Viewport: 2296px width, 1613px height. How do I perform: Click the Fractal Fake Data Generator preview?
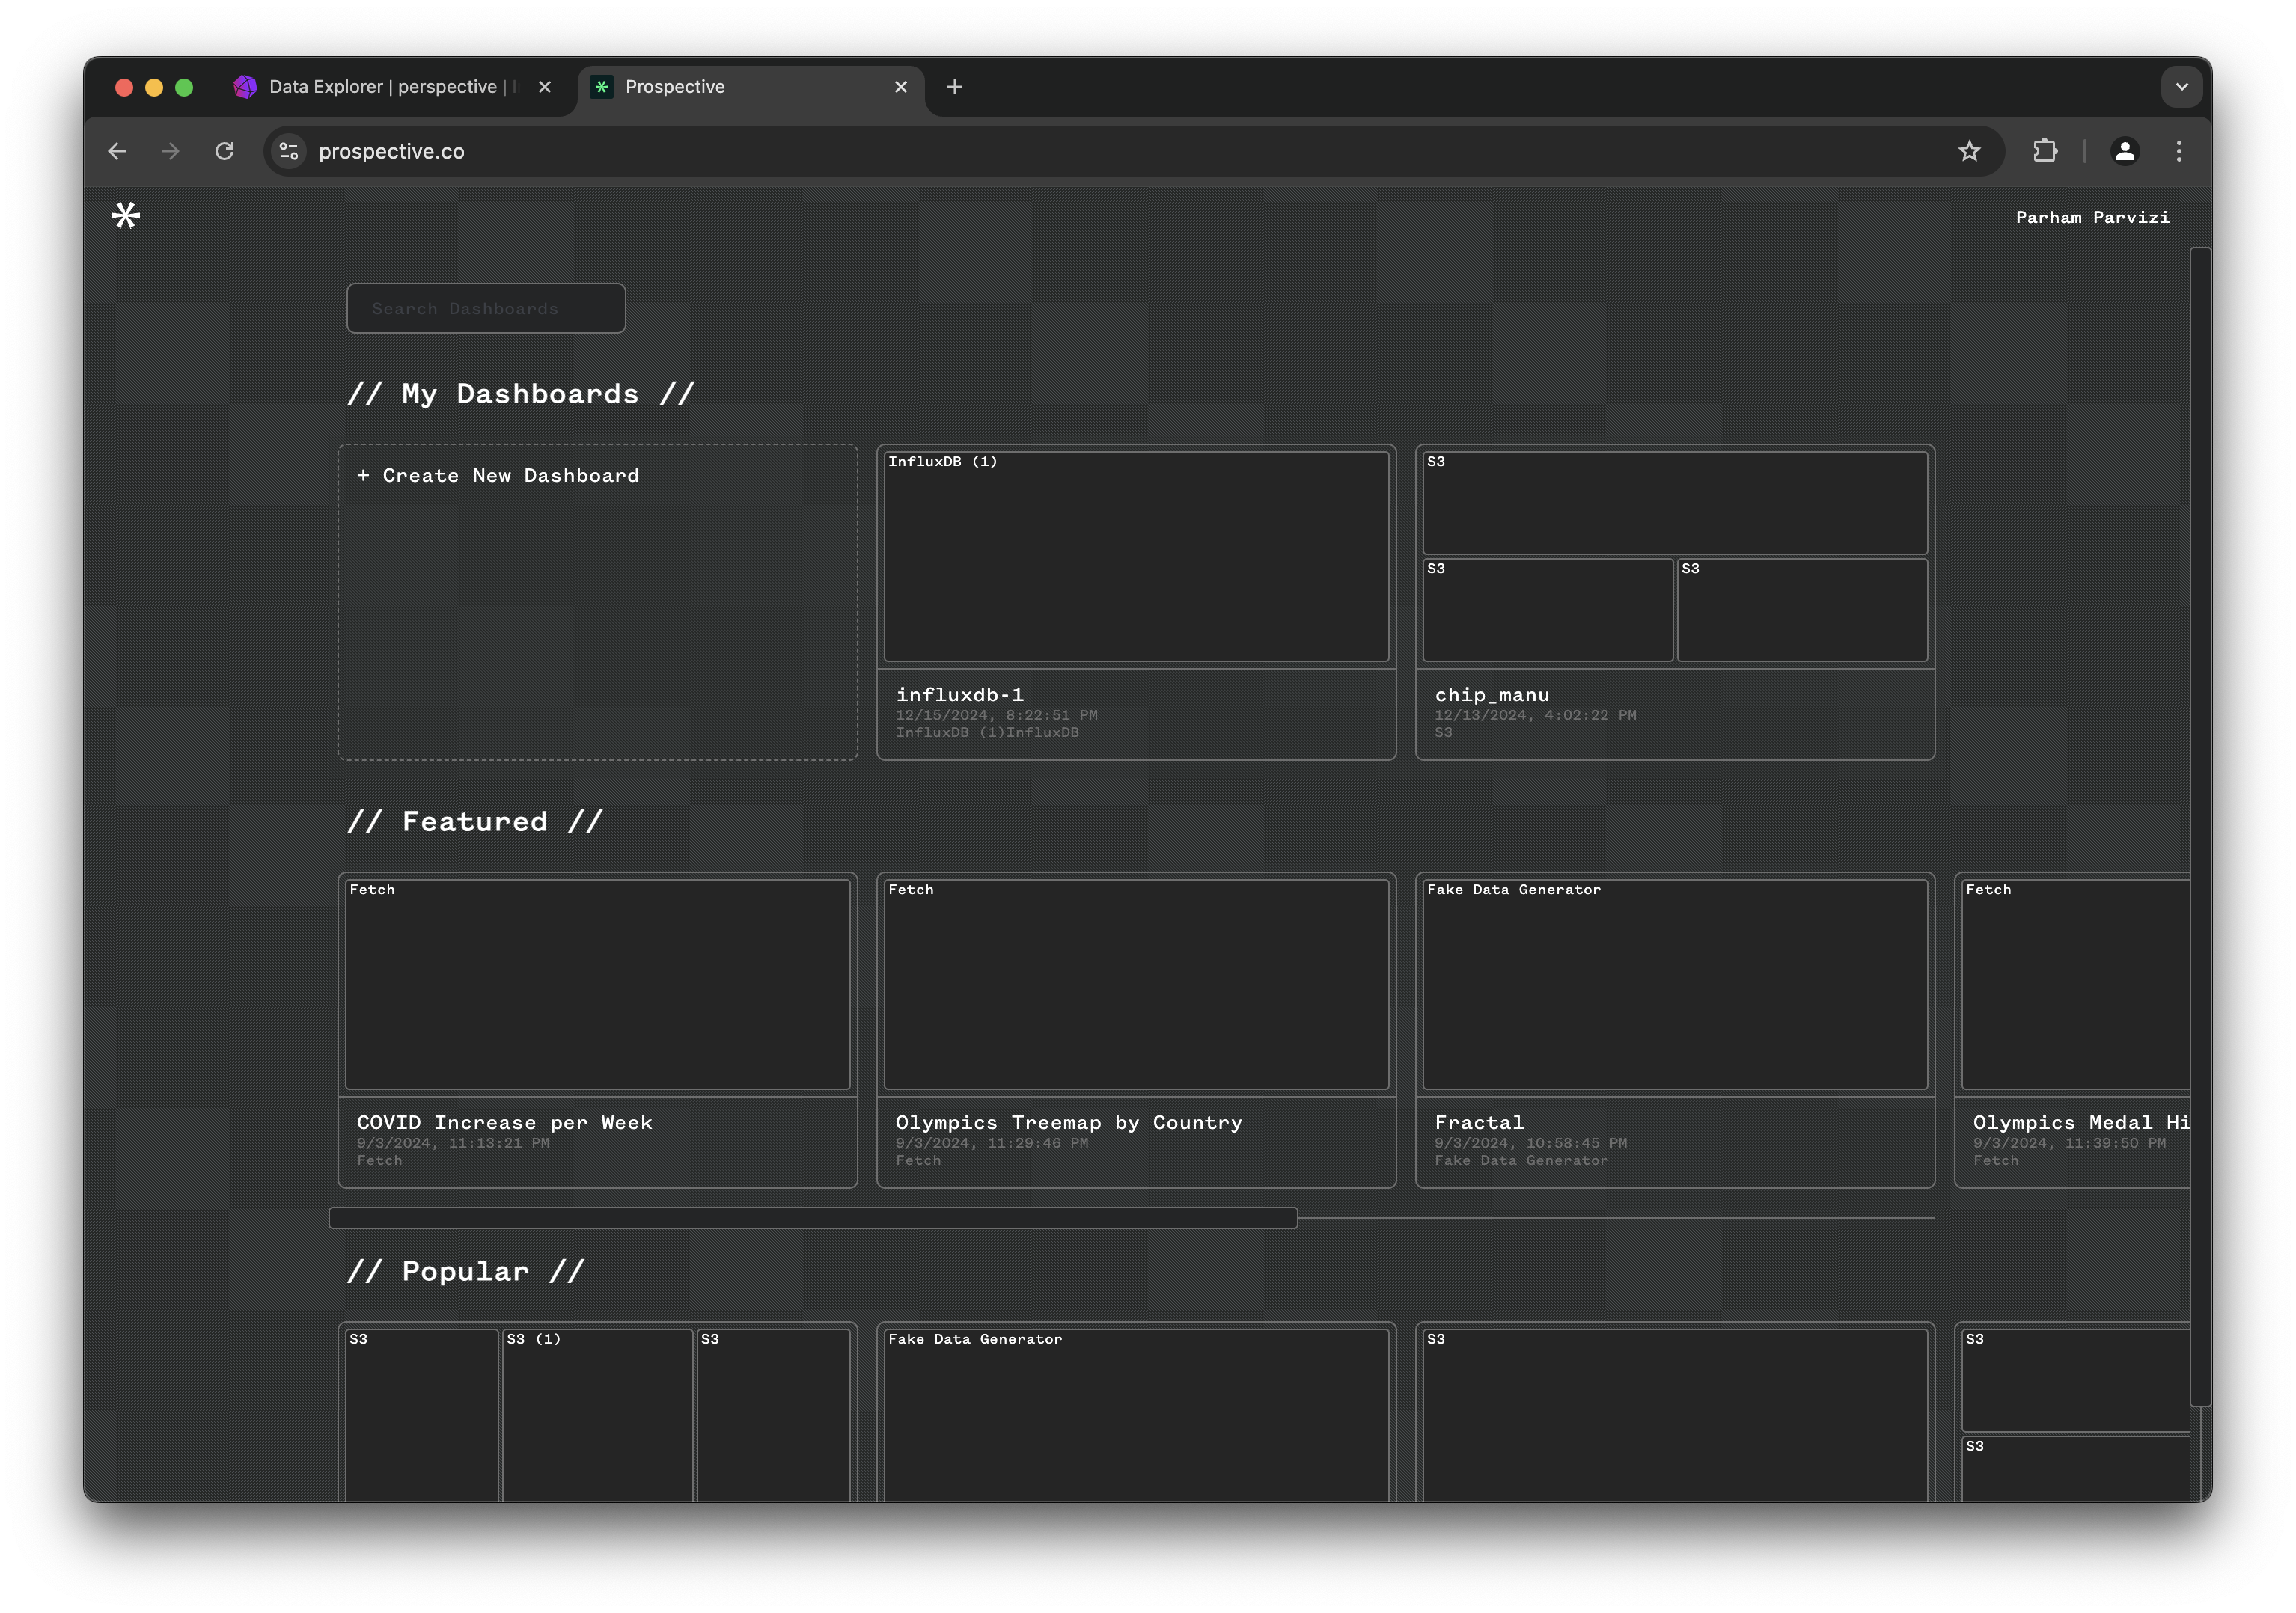coord(1675,984)
